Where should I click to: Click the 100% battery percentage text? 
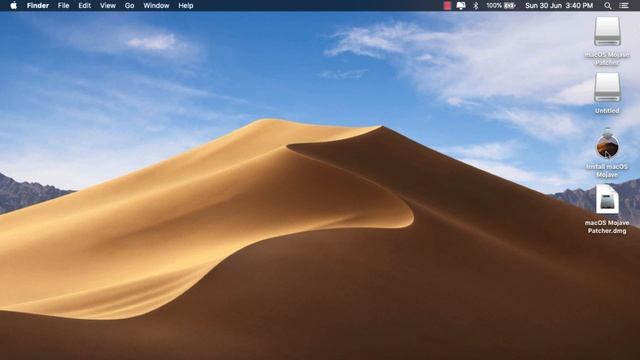494,6
